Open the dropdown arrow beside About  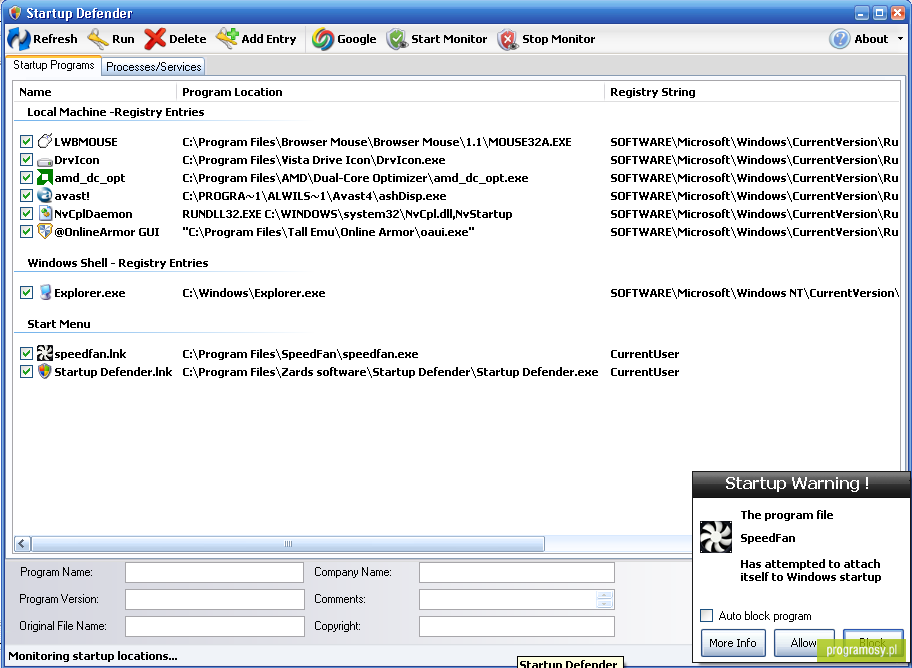900,39
